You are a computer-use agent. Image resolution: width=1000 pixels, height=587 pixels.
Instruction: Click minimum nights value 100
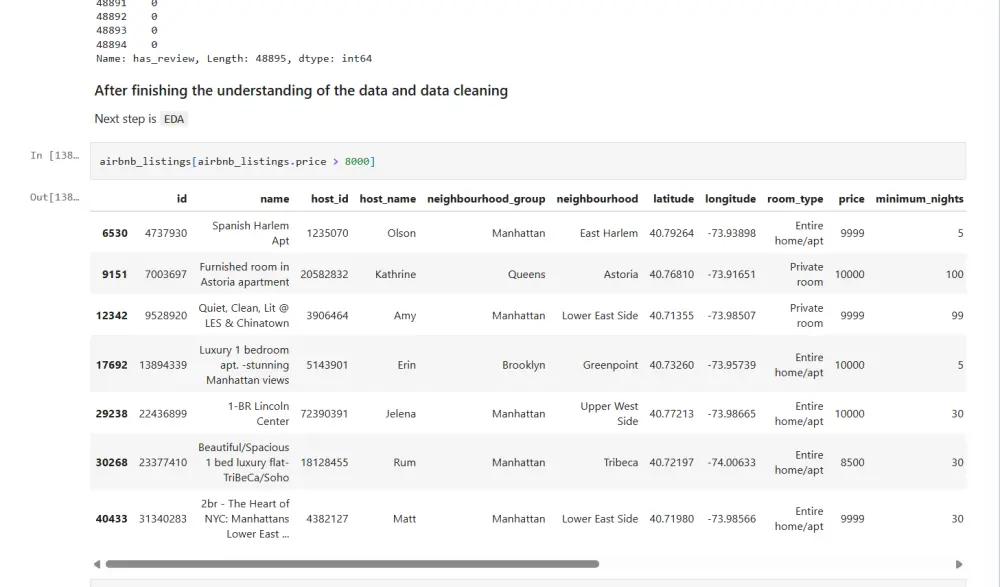[954, 274]
